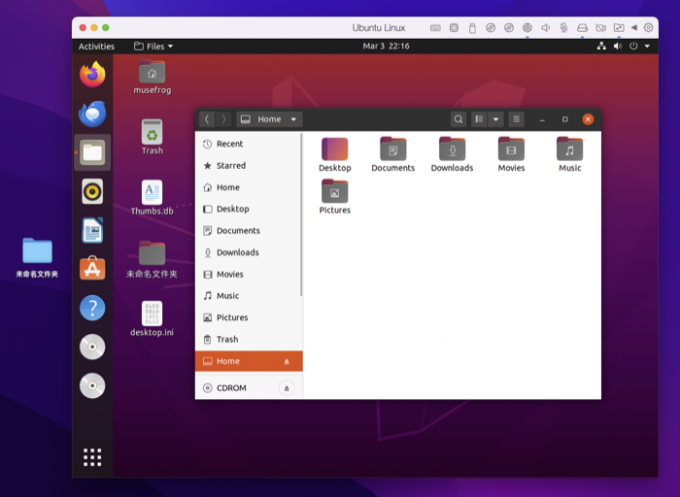Select Pictures in the Files sidebar
The width and height of the screenshot is (680, 497).
pyautogui.click(x=248, y=317)
